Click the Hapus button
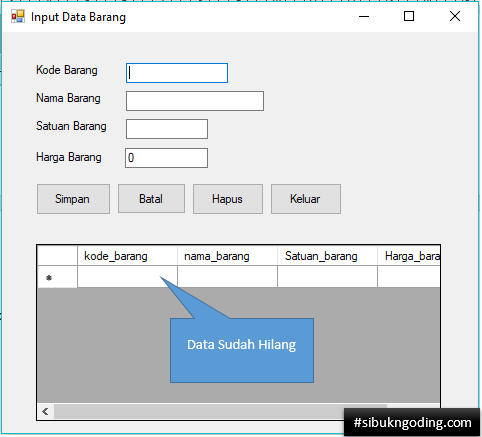 point(228,199)
